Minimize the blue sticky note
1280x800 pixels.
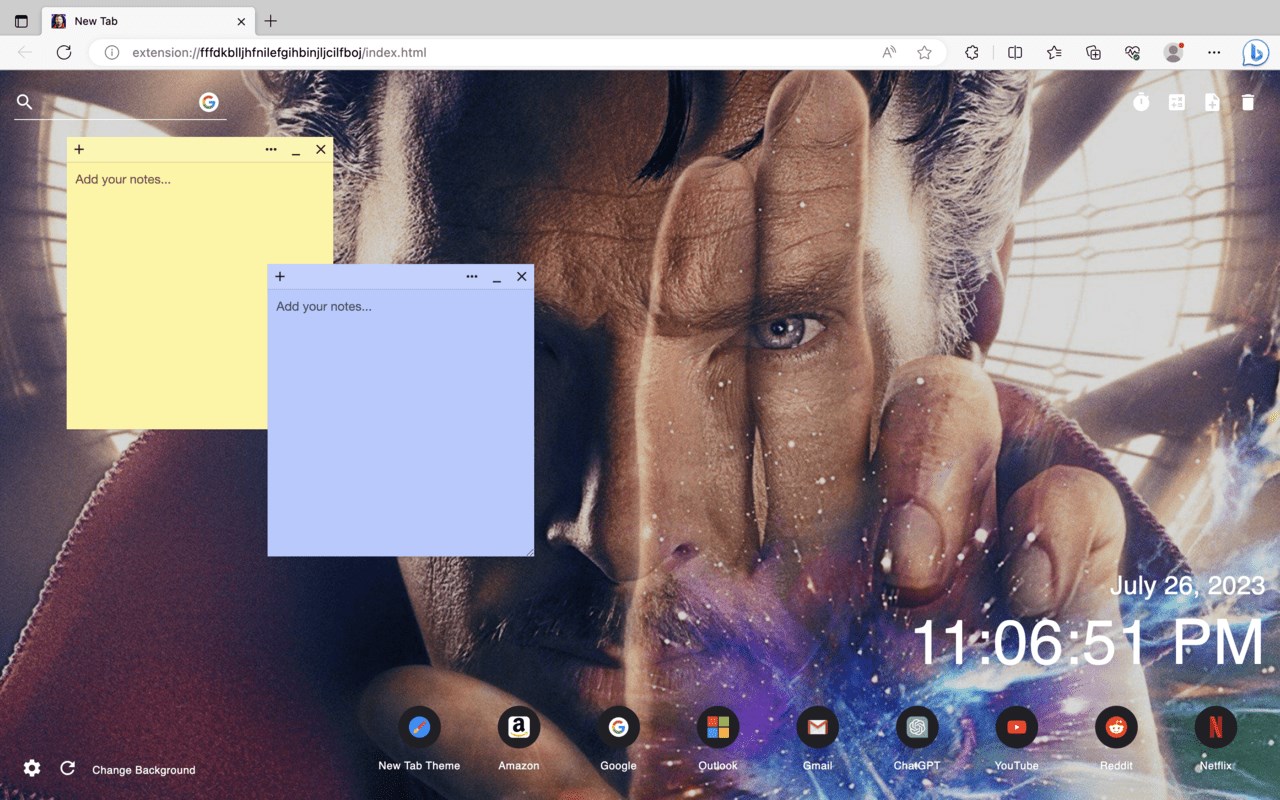pos(497,278)
